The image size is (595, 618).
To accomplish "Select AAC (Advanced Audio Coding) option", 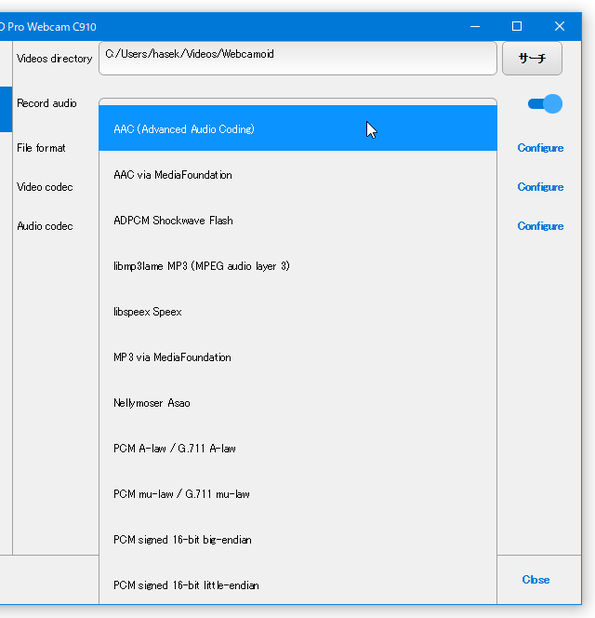I will [298, 128].
